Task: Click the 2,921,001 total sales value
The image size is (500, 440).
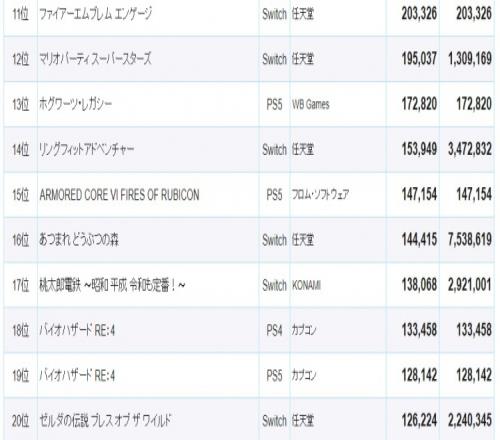Action: click(470, 285)
